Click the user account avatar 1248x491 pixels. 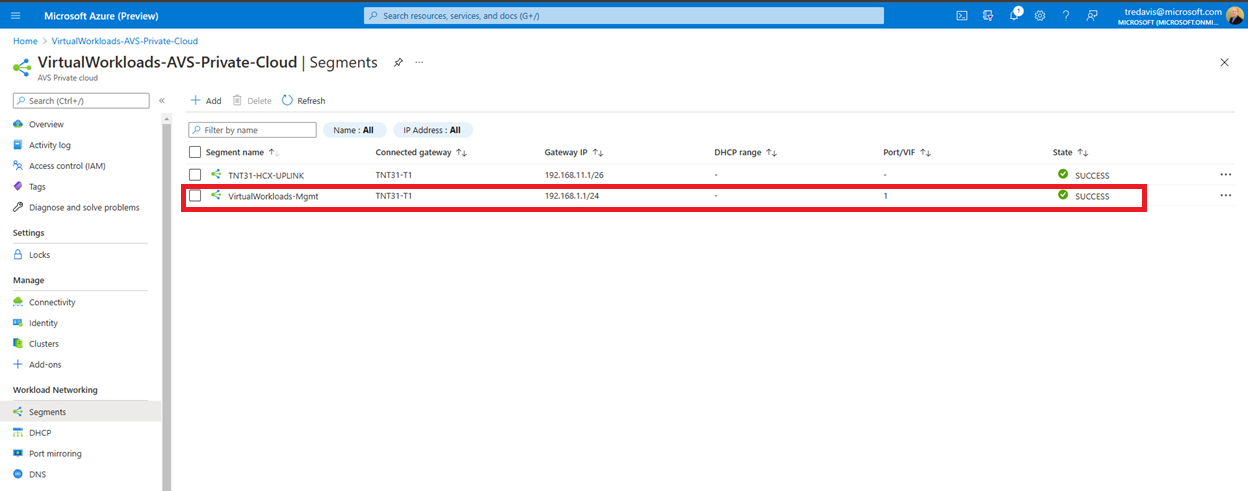[x=1235, y=15]
